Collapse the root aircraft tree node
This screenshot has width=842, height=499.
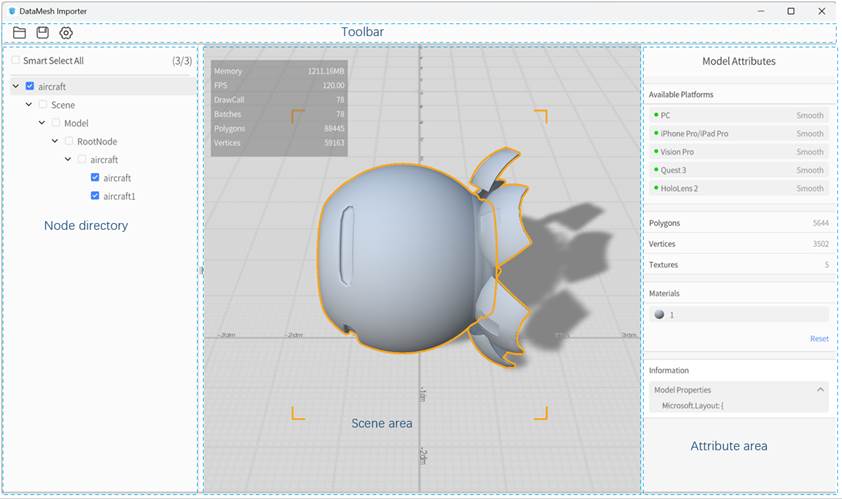pyautogui.click(x=17, y=87)
